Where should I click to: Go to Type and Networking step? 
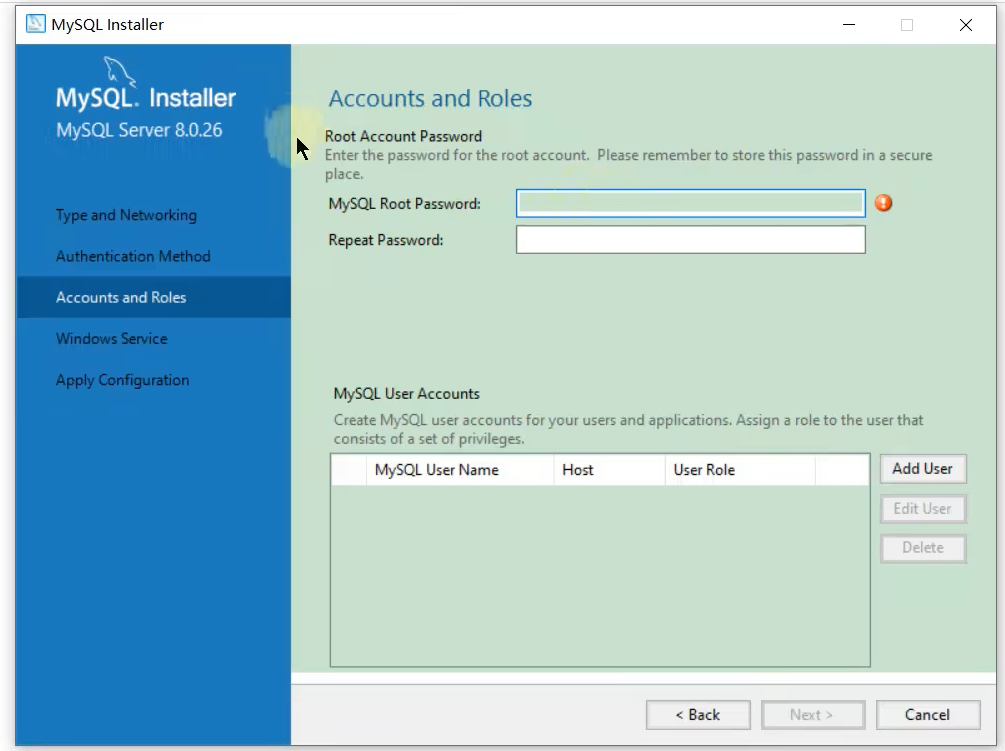point(126,215)
